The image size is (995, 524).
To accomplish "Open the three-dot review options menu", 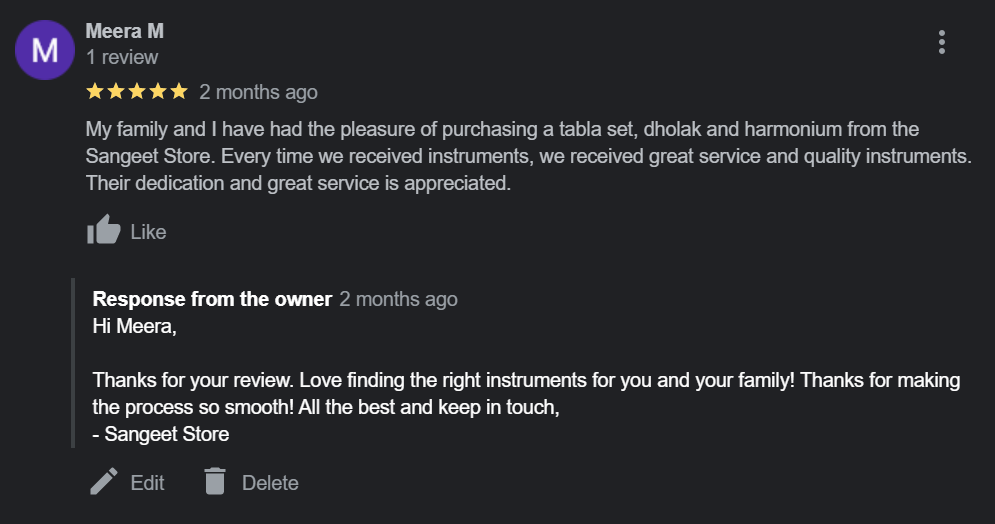I will coord(941,42).
